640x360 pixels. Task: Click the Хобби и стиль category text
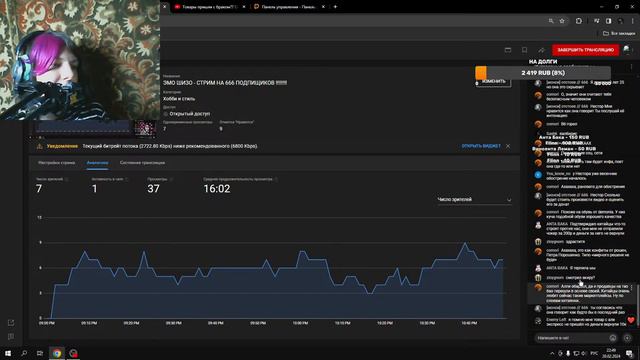[x=179, y=99]
